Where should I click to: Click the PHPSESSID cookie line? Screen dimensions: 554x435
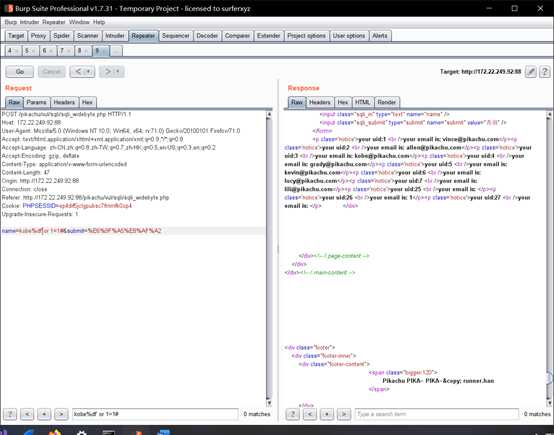coord(67,206)
